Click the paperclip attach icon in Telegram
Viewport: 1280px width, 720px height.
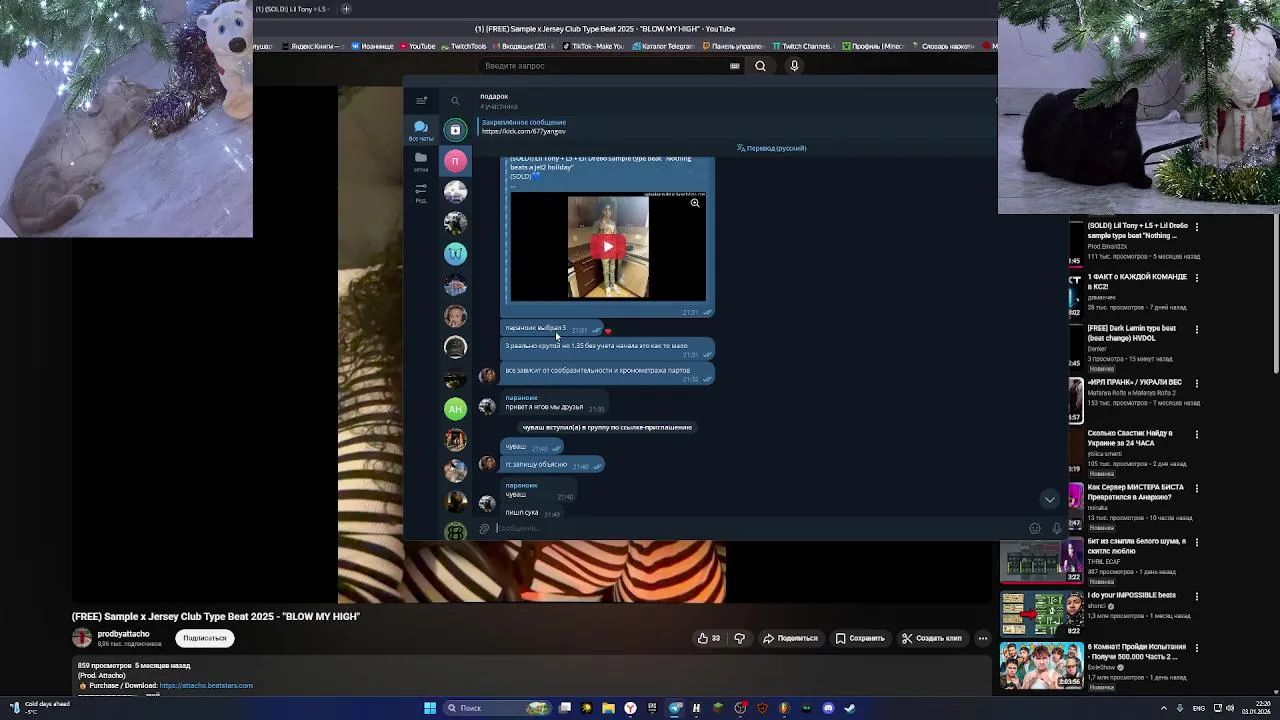[x=484, y=528]
